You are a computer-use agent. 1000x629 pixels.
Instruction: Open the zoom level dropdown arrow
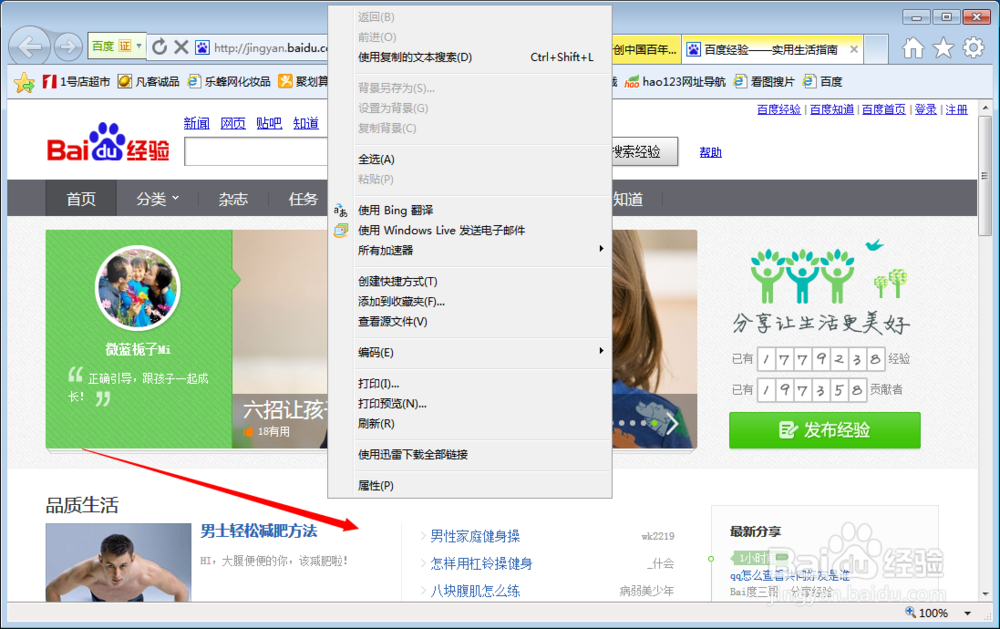pyautogui.click(x=967, y=613)
